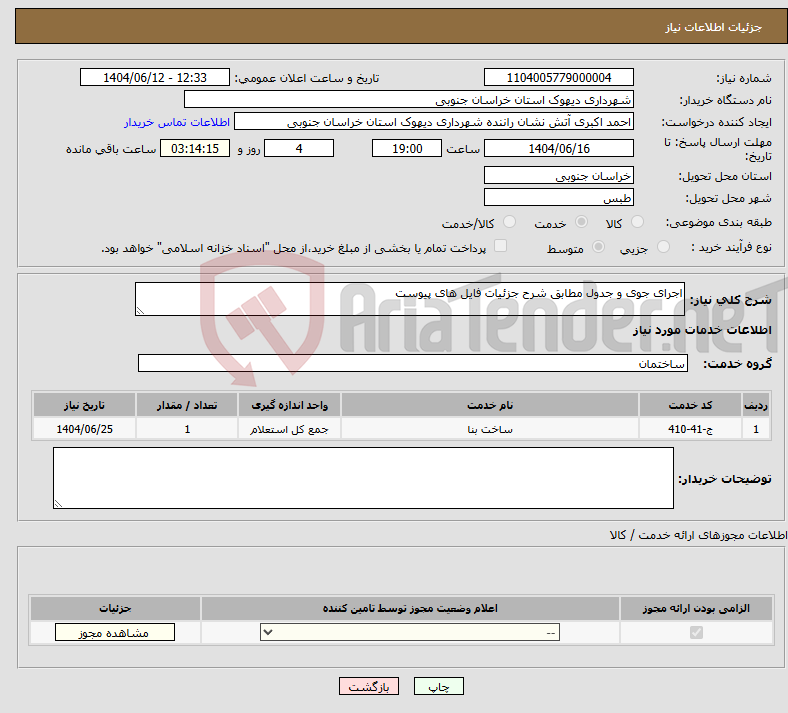Image resolution: width=788 pixels, height=713 pixels.
Task: Click the remaining time 03:14:15 field
Action: click(x=195, y=148)
